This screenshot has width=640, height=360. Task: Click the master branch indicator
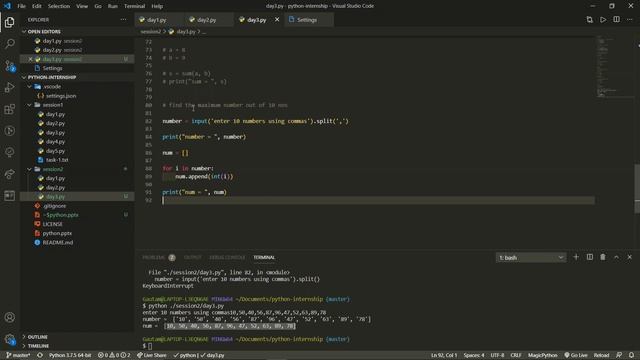pos(18,355)
